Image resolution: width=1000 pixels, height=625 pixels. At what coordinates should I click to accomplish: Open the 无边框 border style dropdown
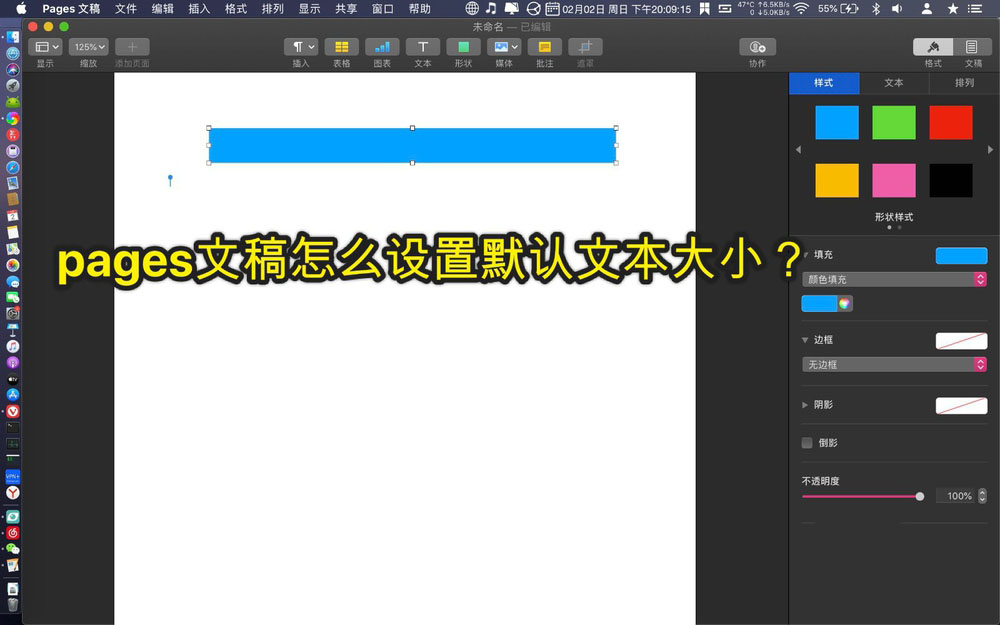(x=893, y=364)
